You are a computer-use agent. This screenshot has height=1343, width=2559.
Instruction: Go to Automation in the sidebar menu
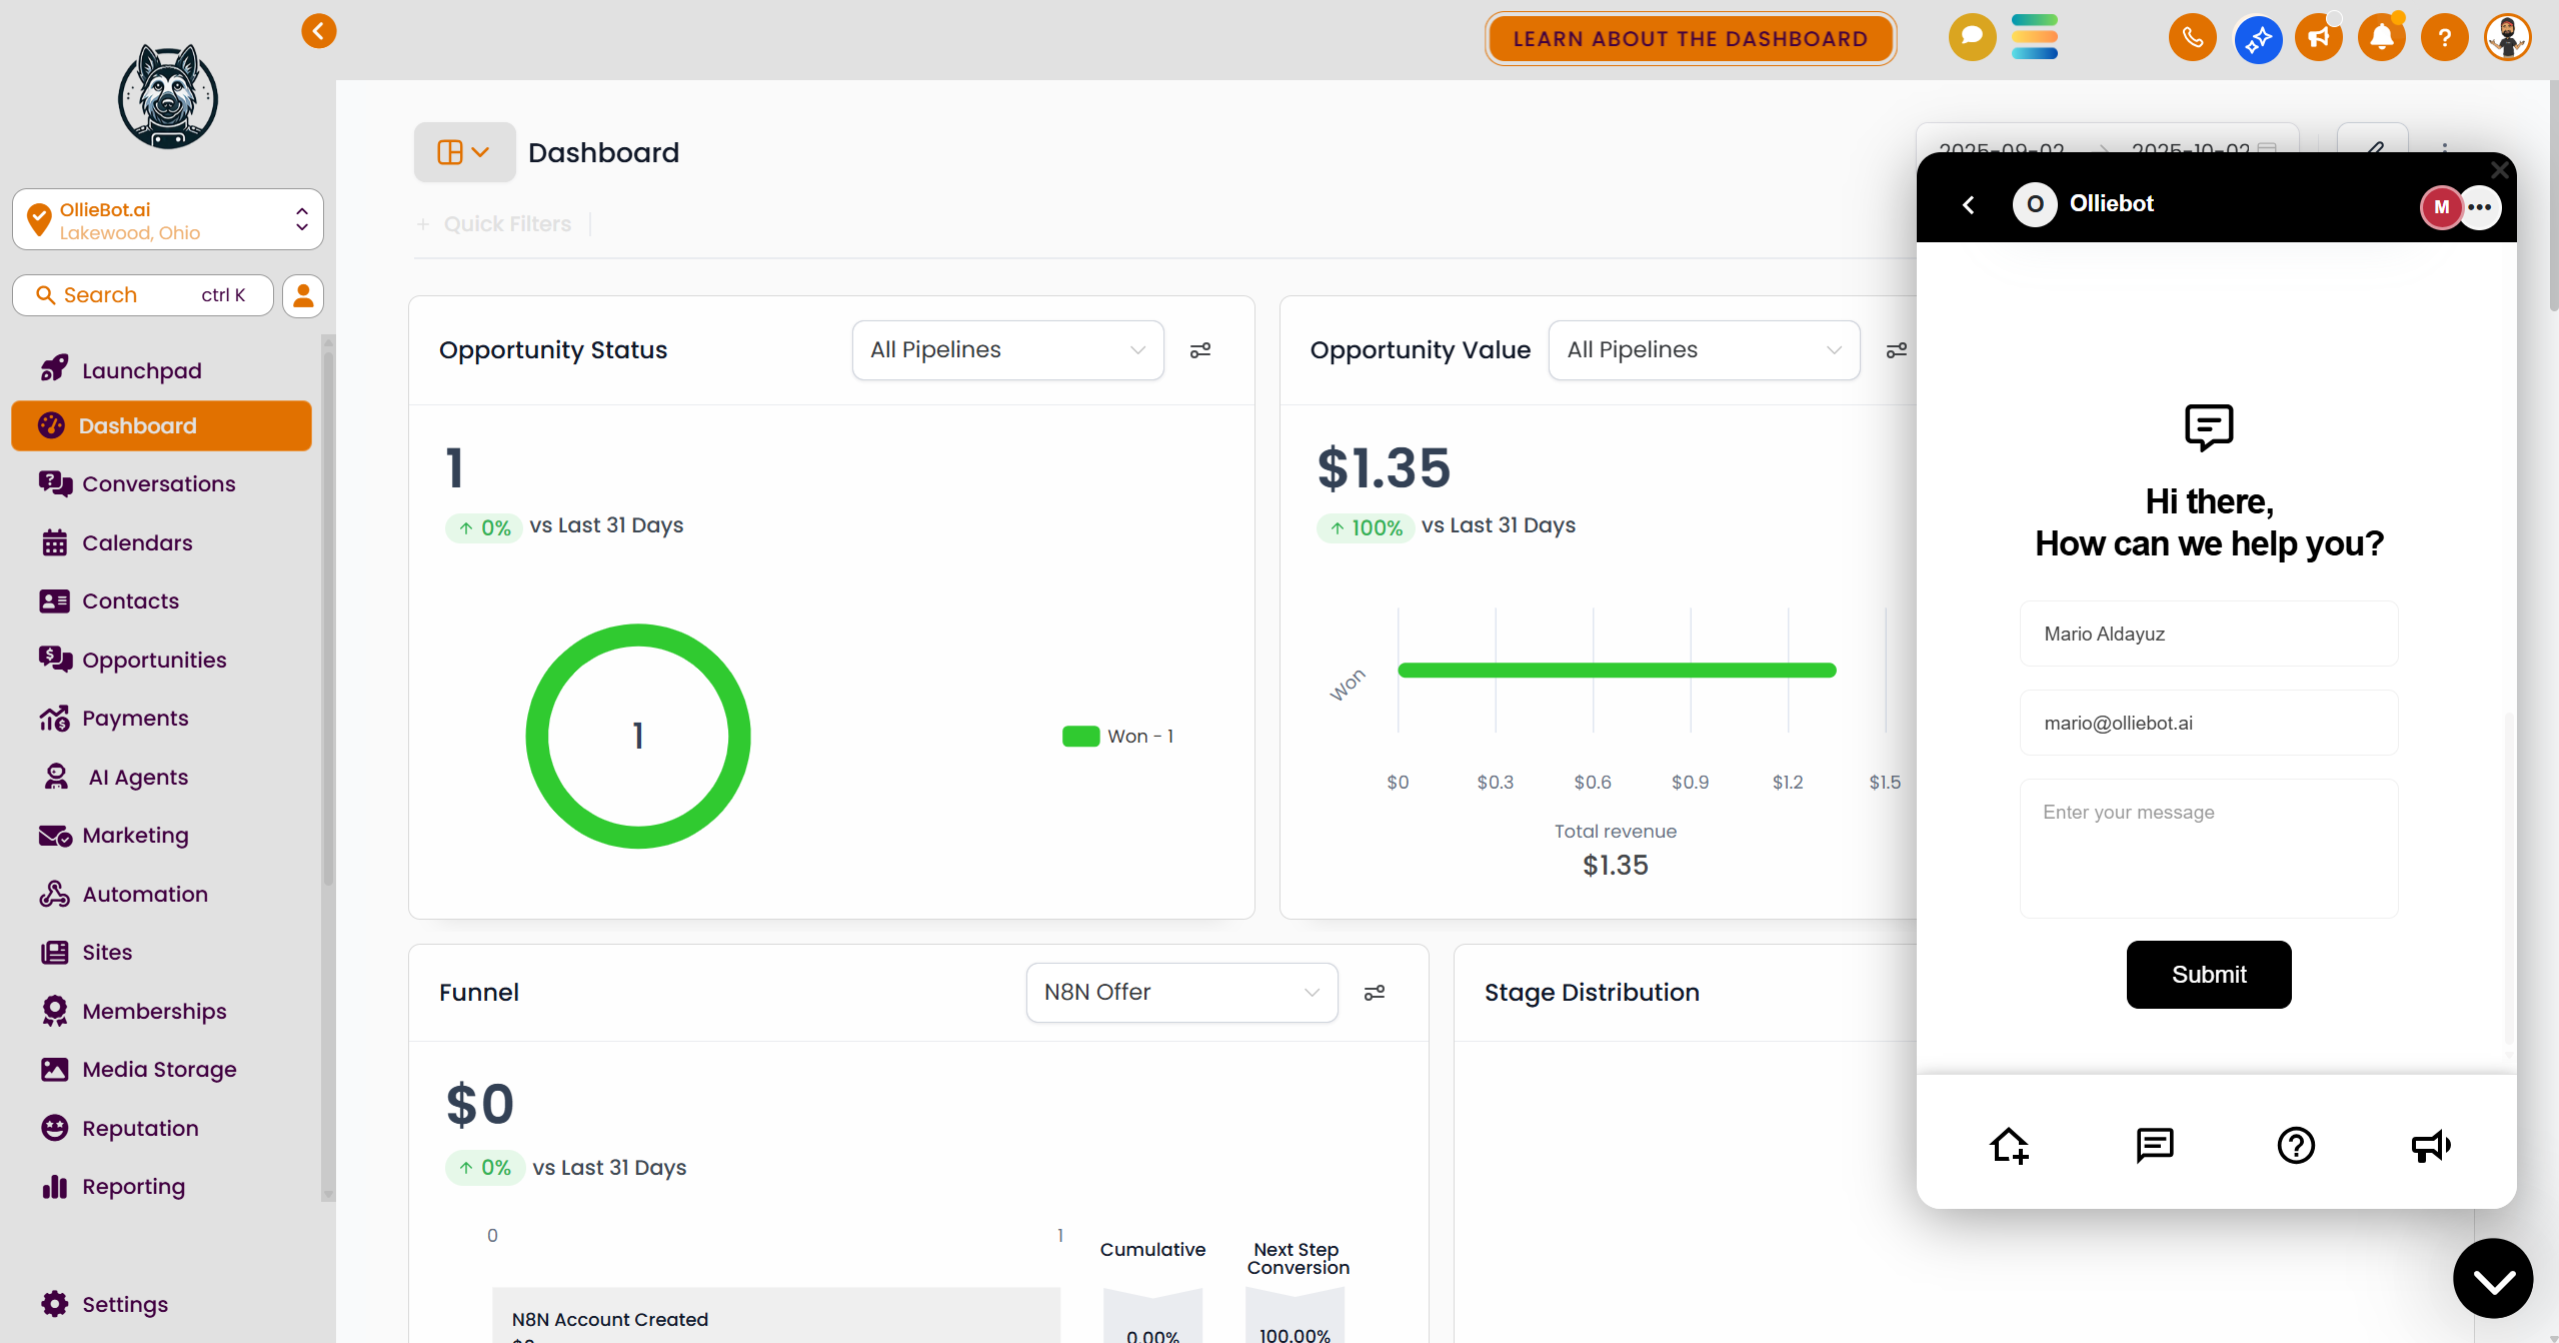pos(144,894)
